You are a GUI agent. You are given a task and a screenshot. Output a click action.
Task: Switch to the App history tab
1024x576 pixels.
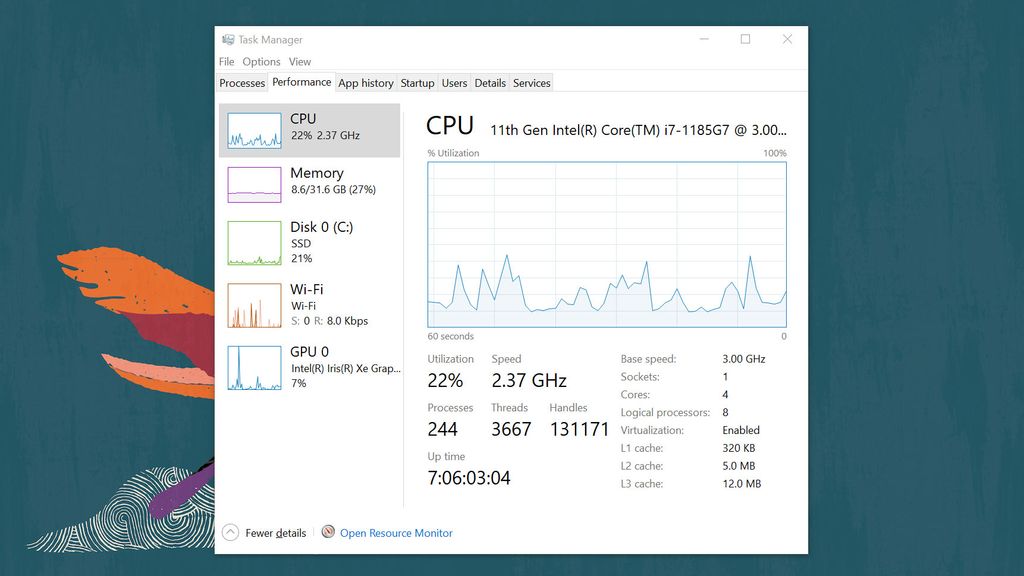365,83
